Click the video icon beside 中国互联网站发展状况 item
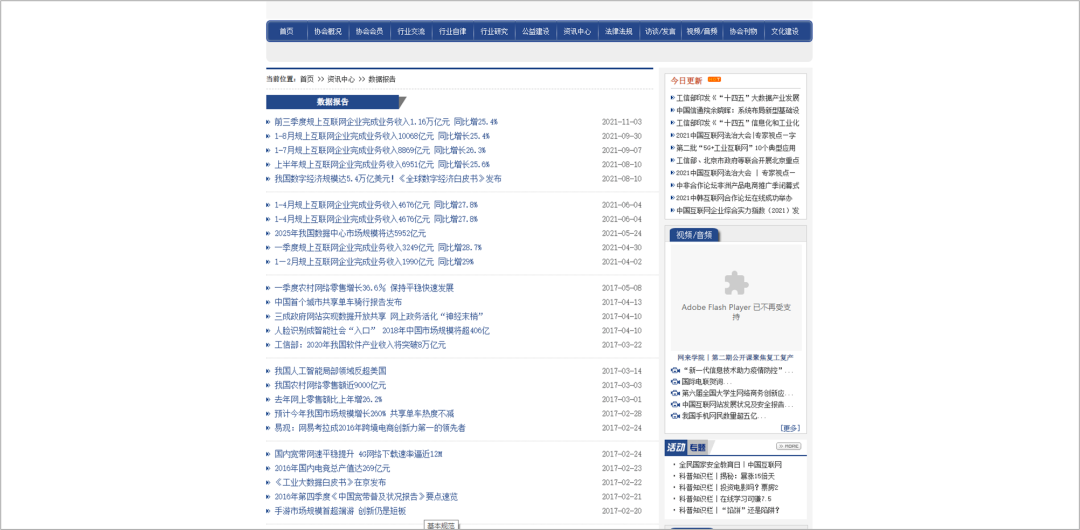Screen dimensions: 1080x530 coord(676,404)
